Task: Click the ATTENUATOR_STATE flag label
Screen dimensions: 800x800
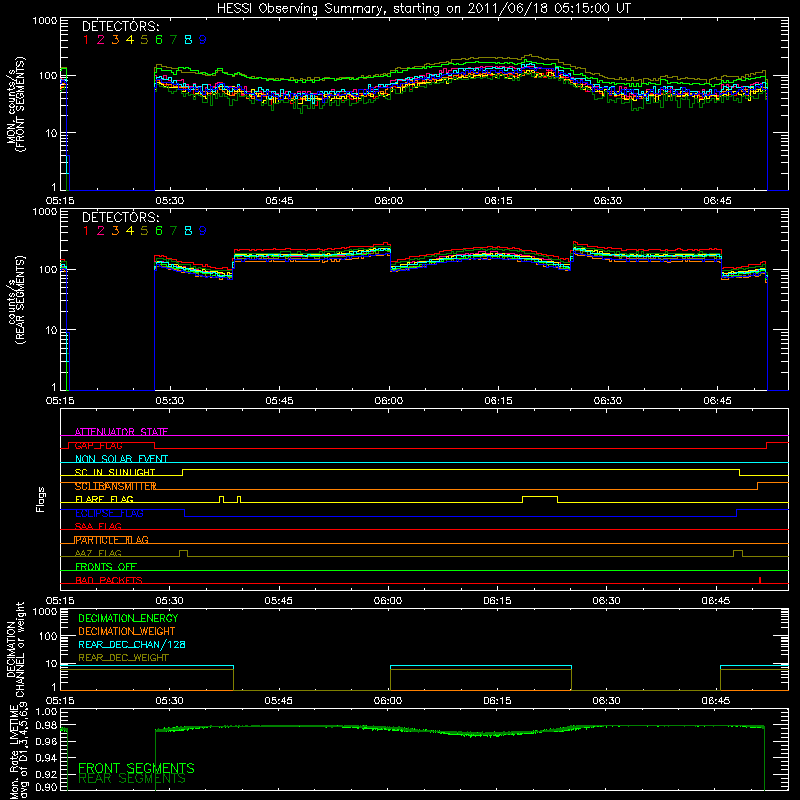Action: coord(121,432)
